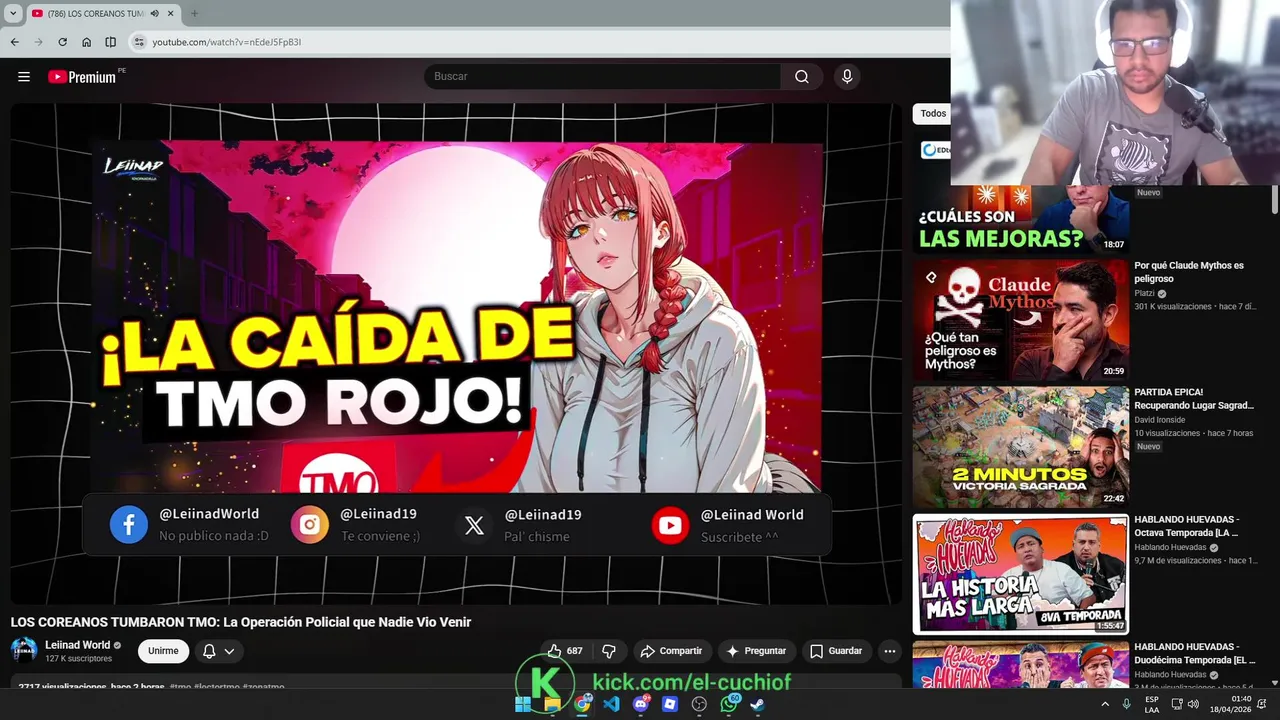Open Steam from the taskbar

point(758,704)
